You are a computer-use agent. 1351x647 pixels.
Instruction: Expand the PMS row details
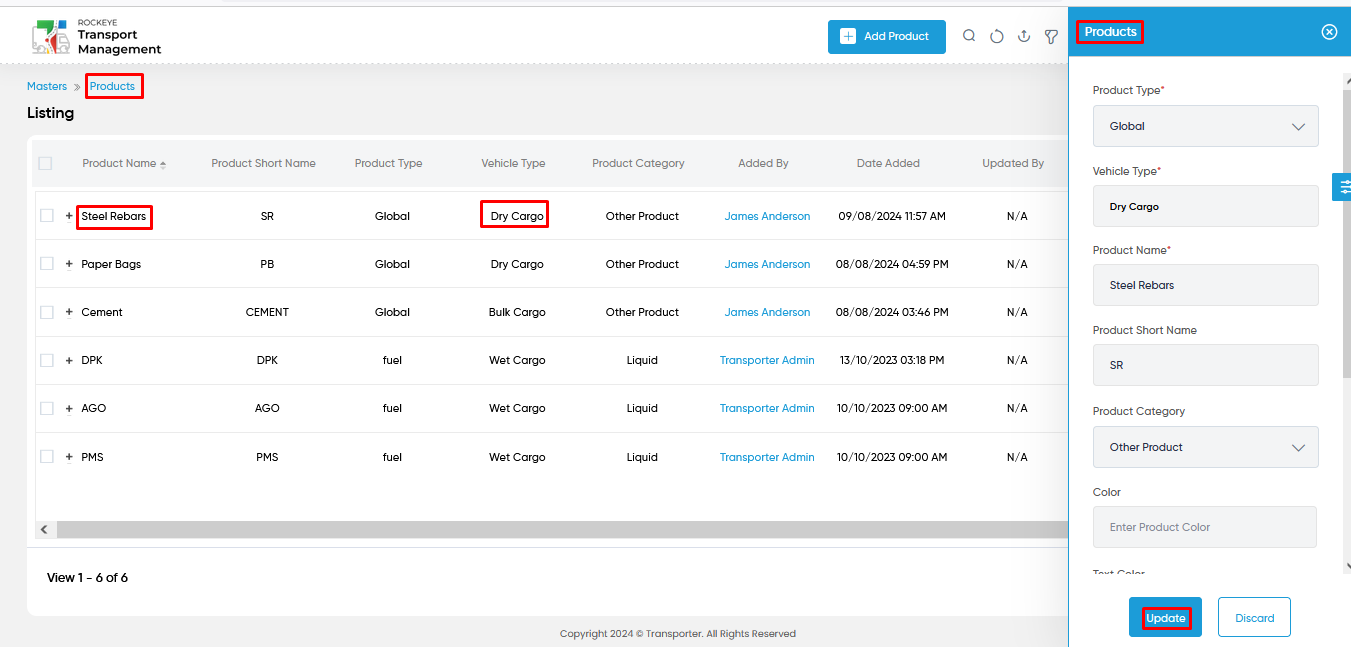(69, 457)
